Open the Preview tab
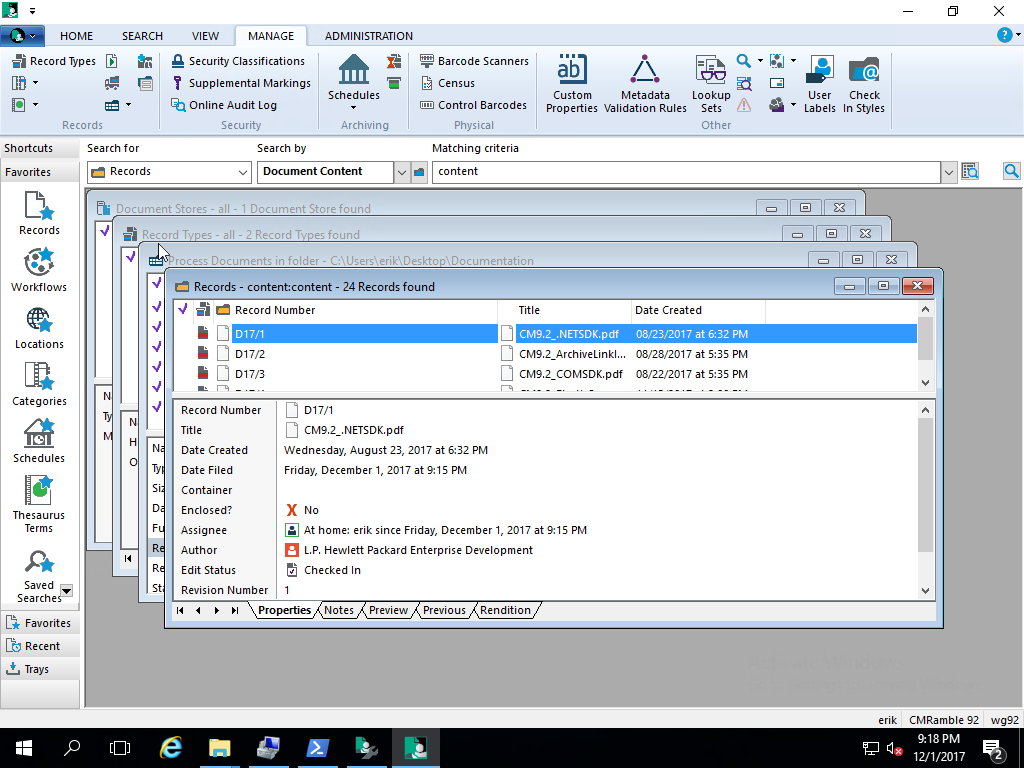The height and width of the screenshot is (768, 1024). point(388,610)
